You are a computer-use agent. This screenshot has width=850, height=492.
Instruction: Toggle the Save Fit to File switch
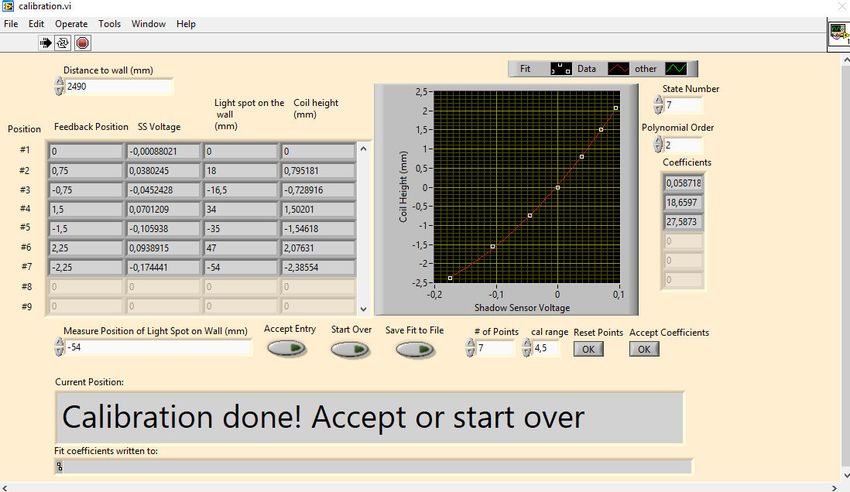pos(414,349)
